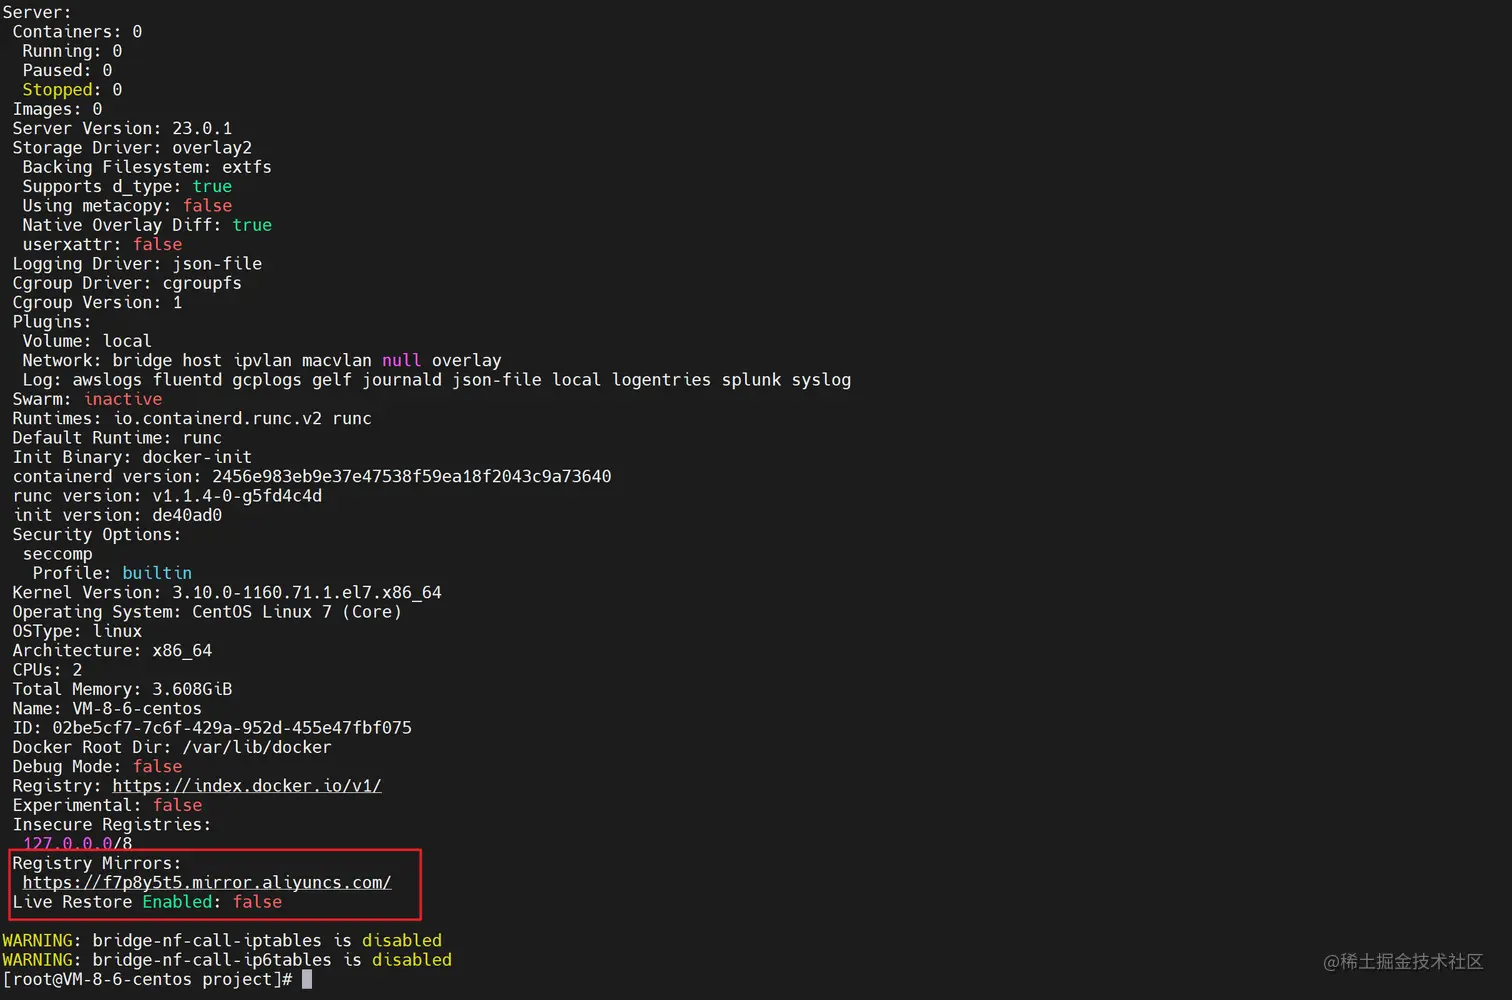1512x1000 pixels.
Task: Click 'Security Options:' label
Action: tap(97, 535)
